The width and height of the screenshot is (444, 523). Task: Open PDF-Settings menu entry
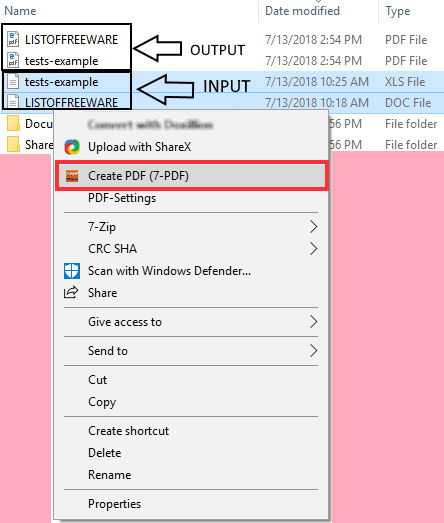[x=122, y=198]
